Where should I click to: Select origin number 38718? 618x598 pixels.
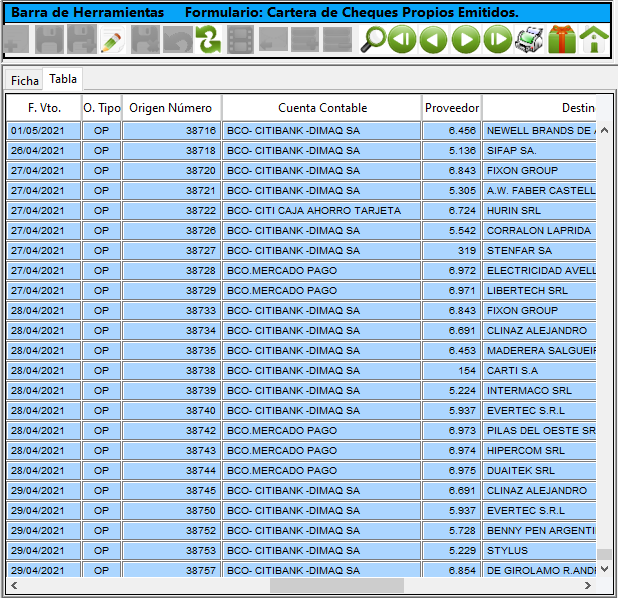(172, 151)
